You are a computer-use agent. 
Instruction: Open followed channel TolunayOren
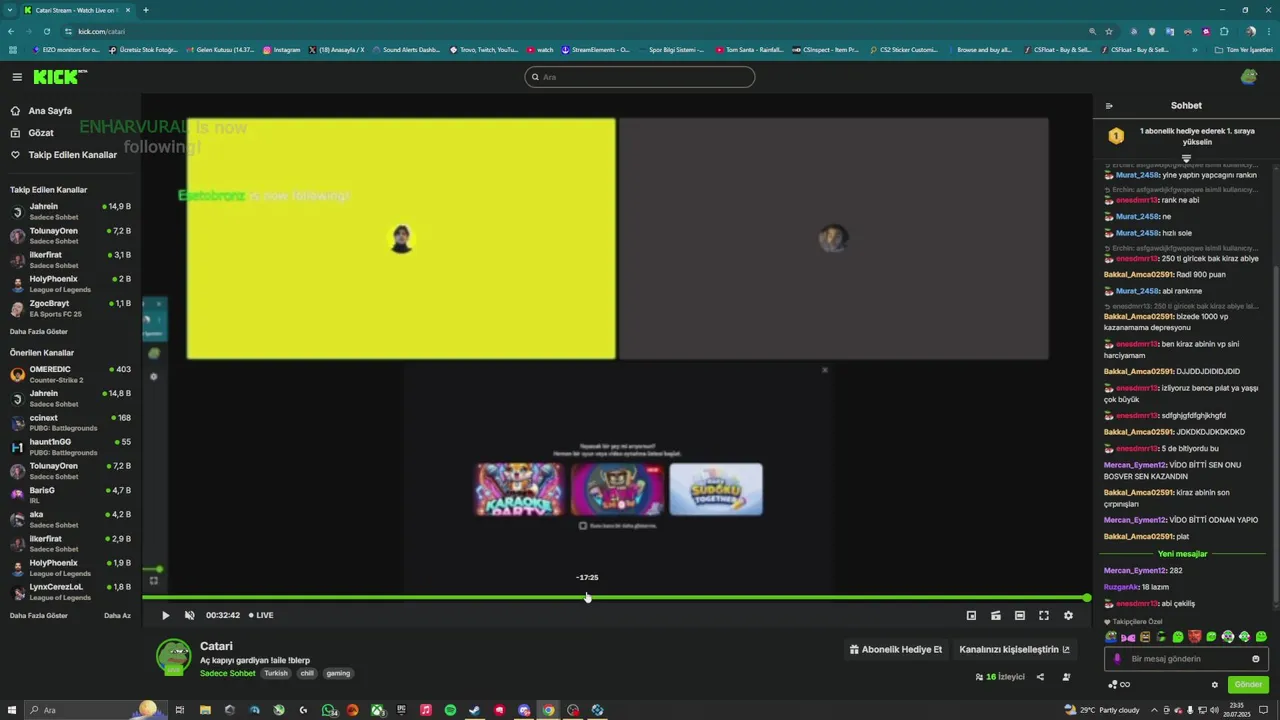coord(70,235)
